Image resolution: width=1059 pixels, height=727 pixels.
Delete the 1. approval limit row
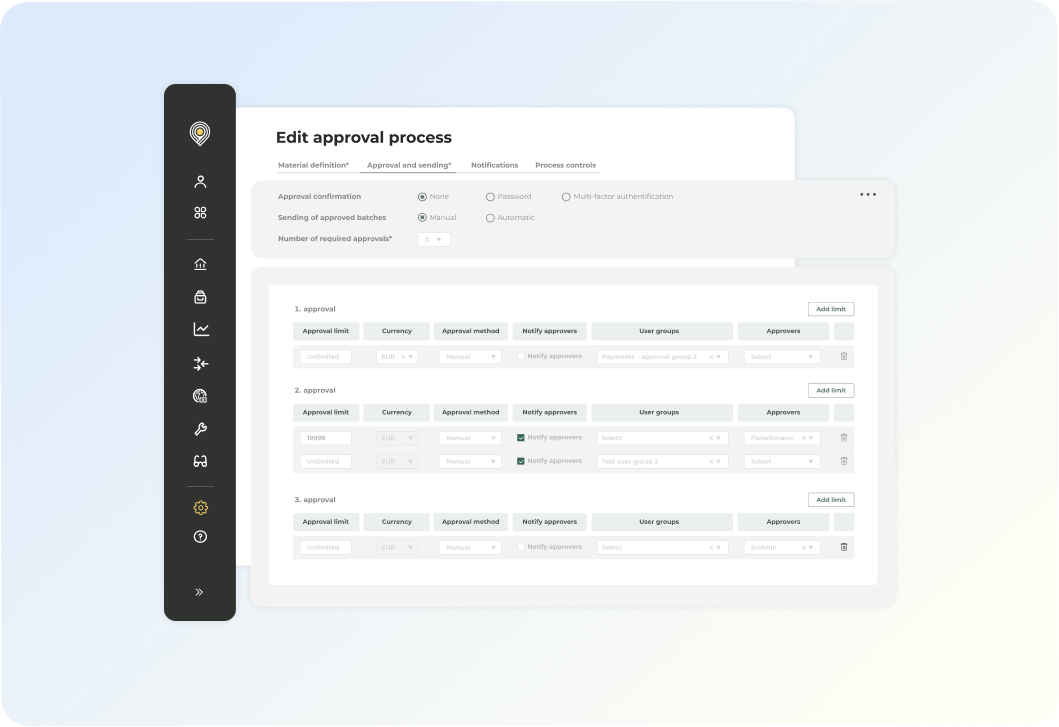pyautogui.click(x=844, y=356)
